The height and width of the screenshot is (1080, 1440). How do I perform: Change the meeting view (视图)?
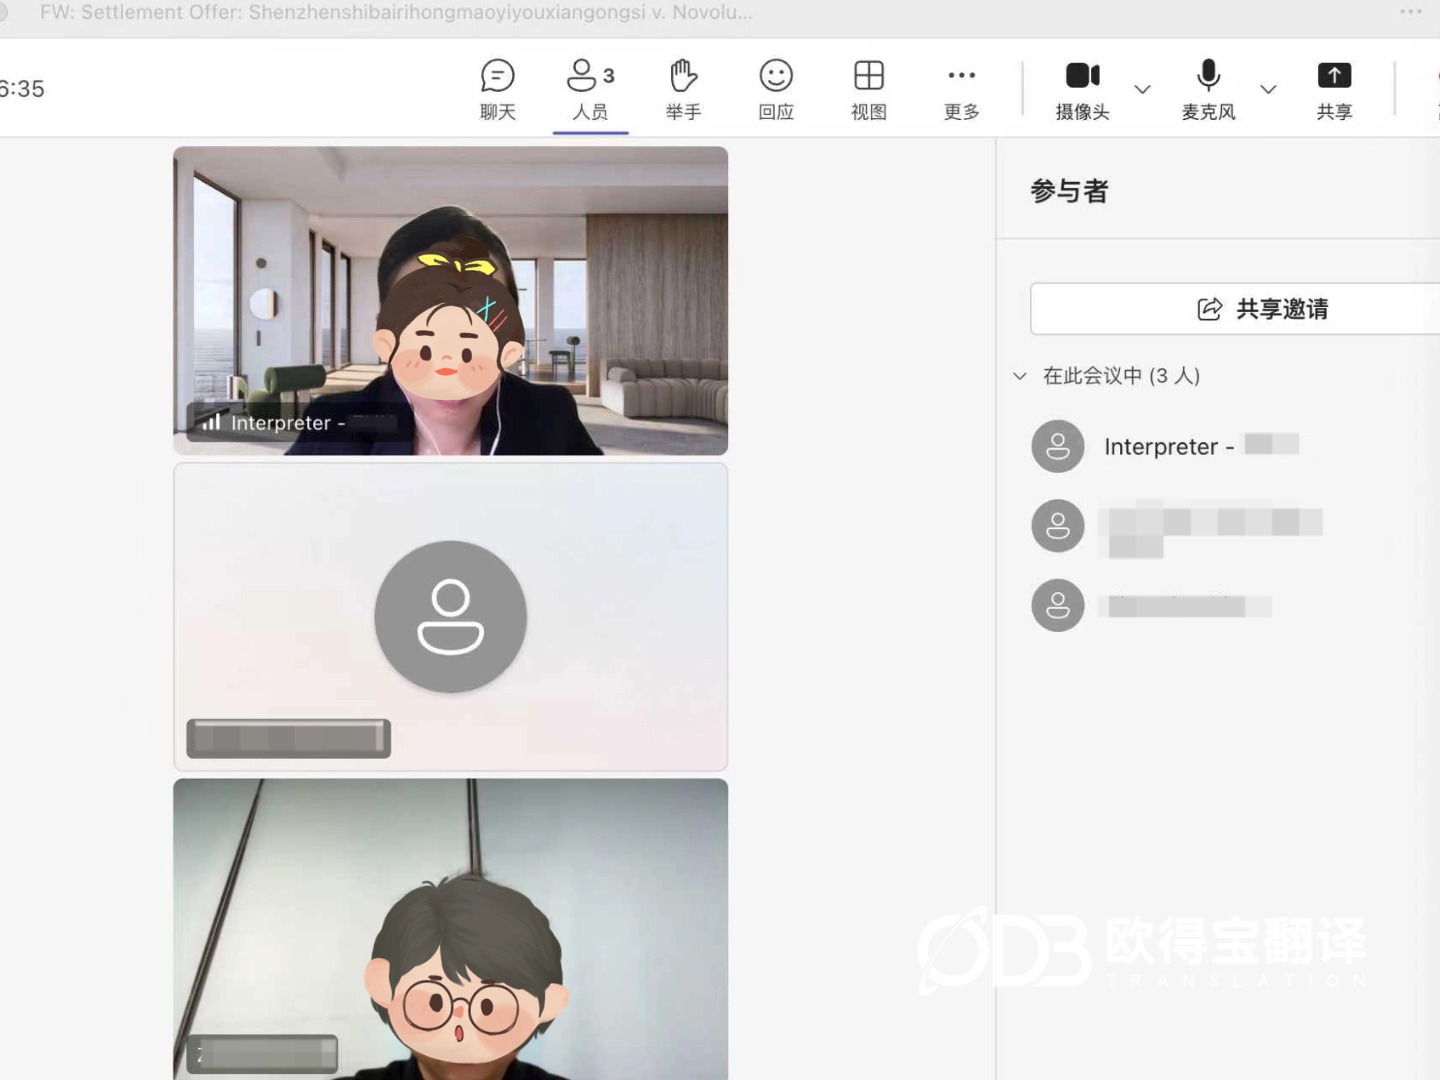coord(869,90)
